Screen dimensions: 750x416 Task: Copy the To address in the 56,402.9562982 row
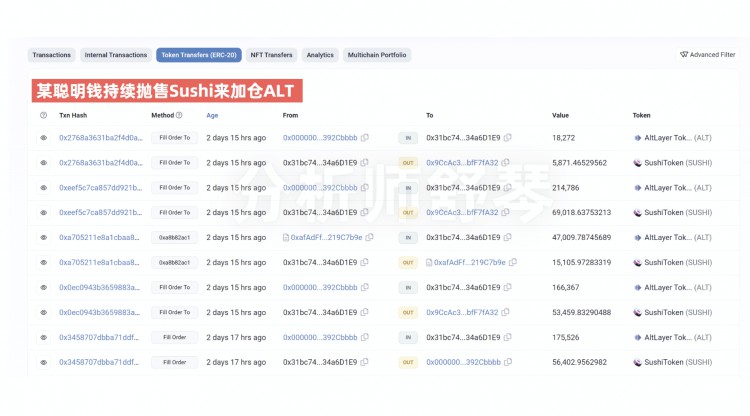(508, 362)
